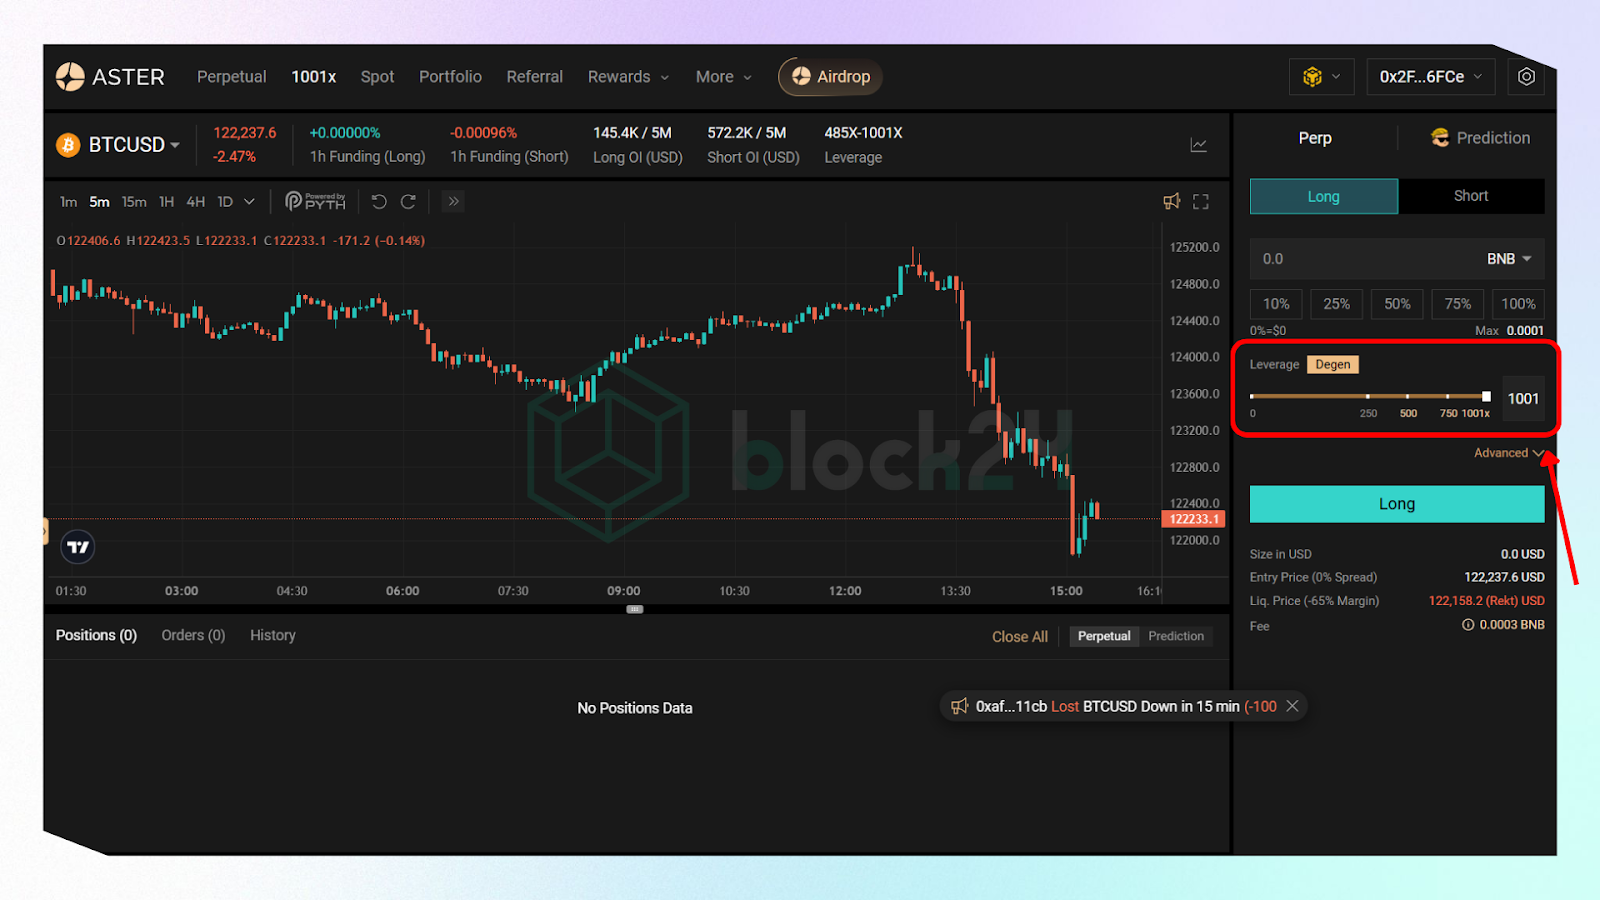
Task: Select the 5m chart interval
Action: click(99, 202)
